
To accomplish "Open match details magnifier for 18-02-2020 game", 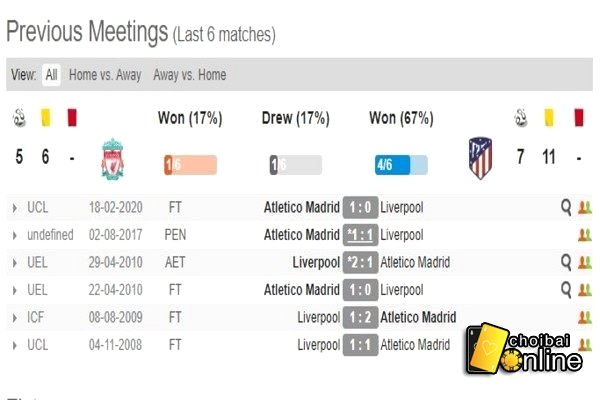I will (566, 207).
